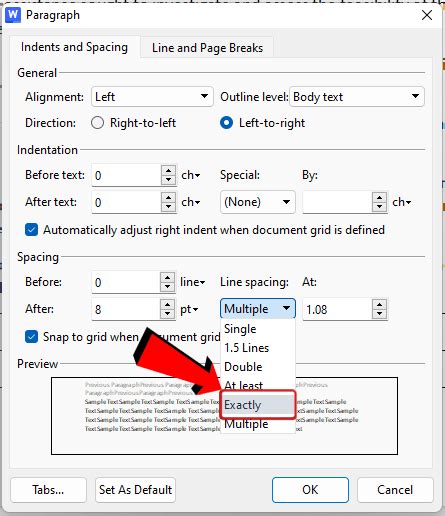
Task: Change Spacing After unit from pt
Action: coord(189,309)
